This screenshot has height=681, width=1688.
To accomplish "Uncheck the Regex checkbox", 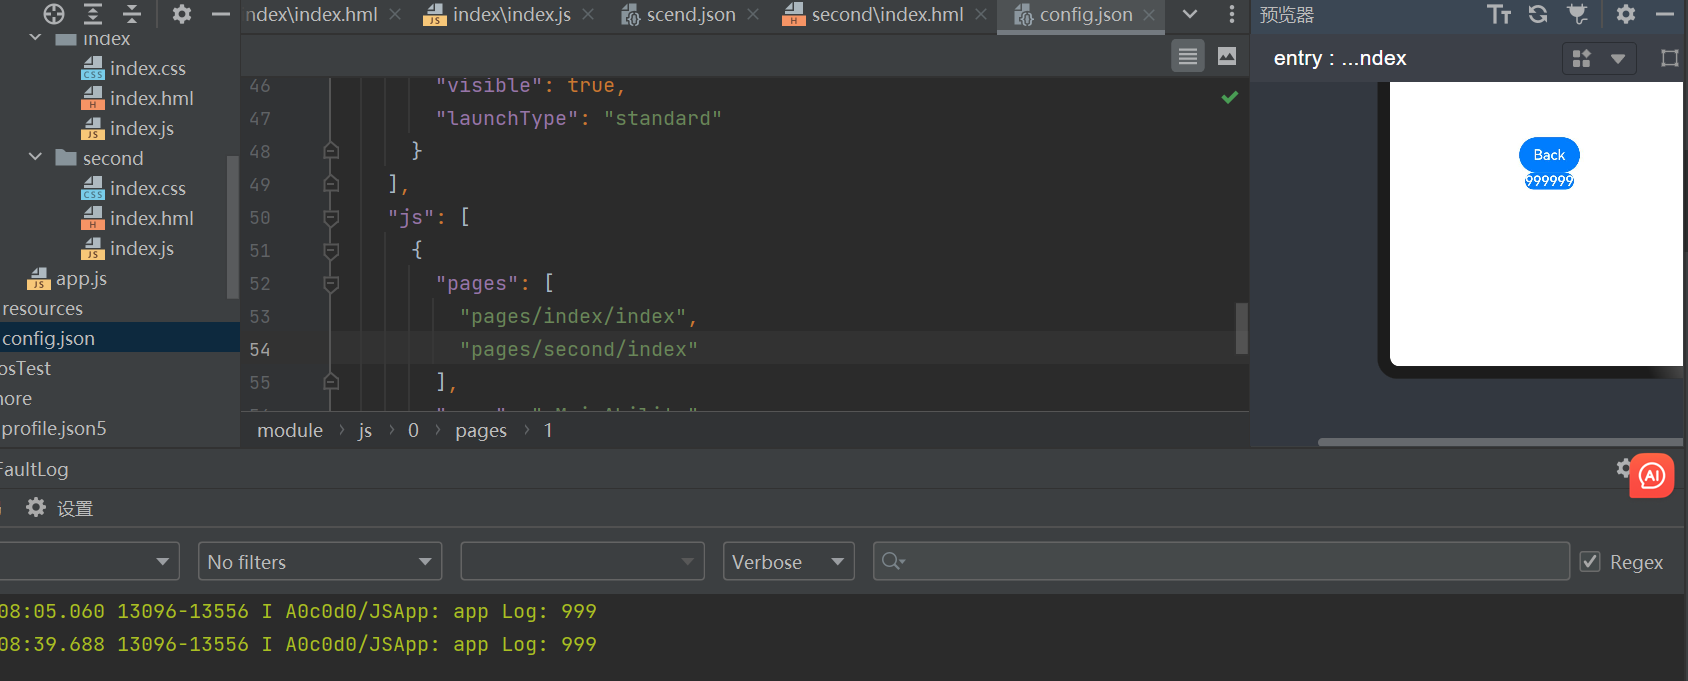I will (x=1590, y=561).
